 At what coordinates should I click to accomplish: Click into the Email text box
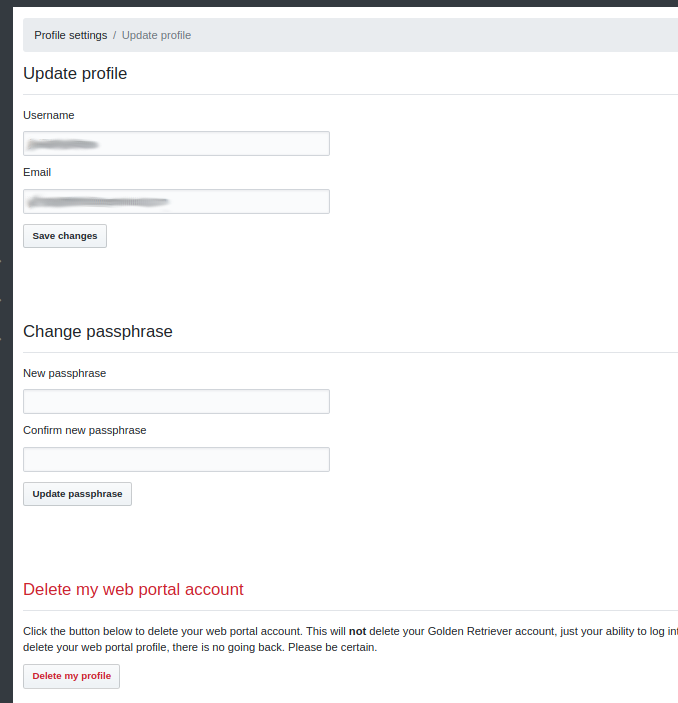(x=176, y=202)
